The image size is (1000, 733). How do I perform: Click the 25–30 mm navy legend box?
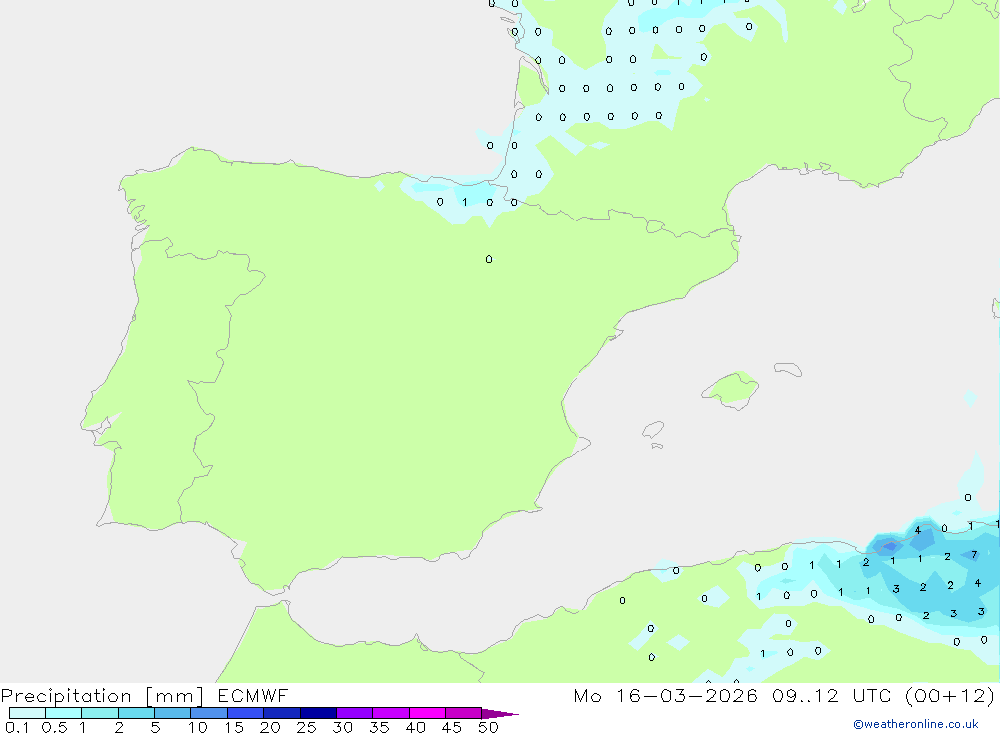(318, 713)
